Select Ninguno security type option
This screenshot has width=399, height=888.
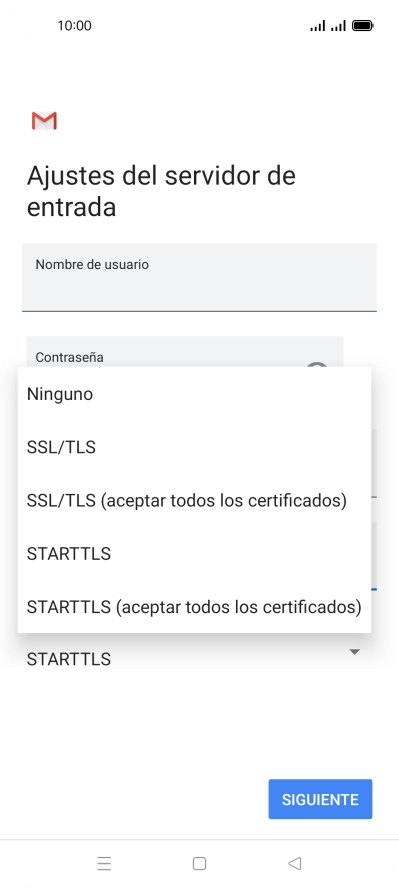point(194,394)
